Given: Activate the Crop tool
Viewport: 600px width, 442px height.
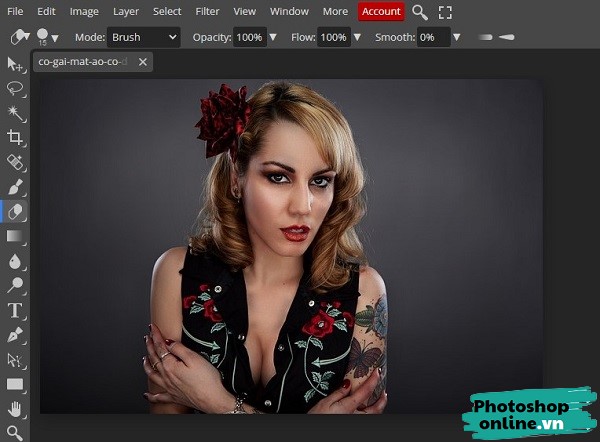Looking at the screenshot, I should [15, 138].
